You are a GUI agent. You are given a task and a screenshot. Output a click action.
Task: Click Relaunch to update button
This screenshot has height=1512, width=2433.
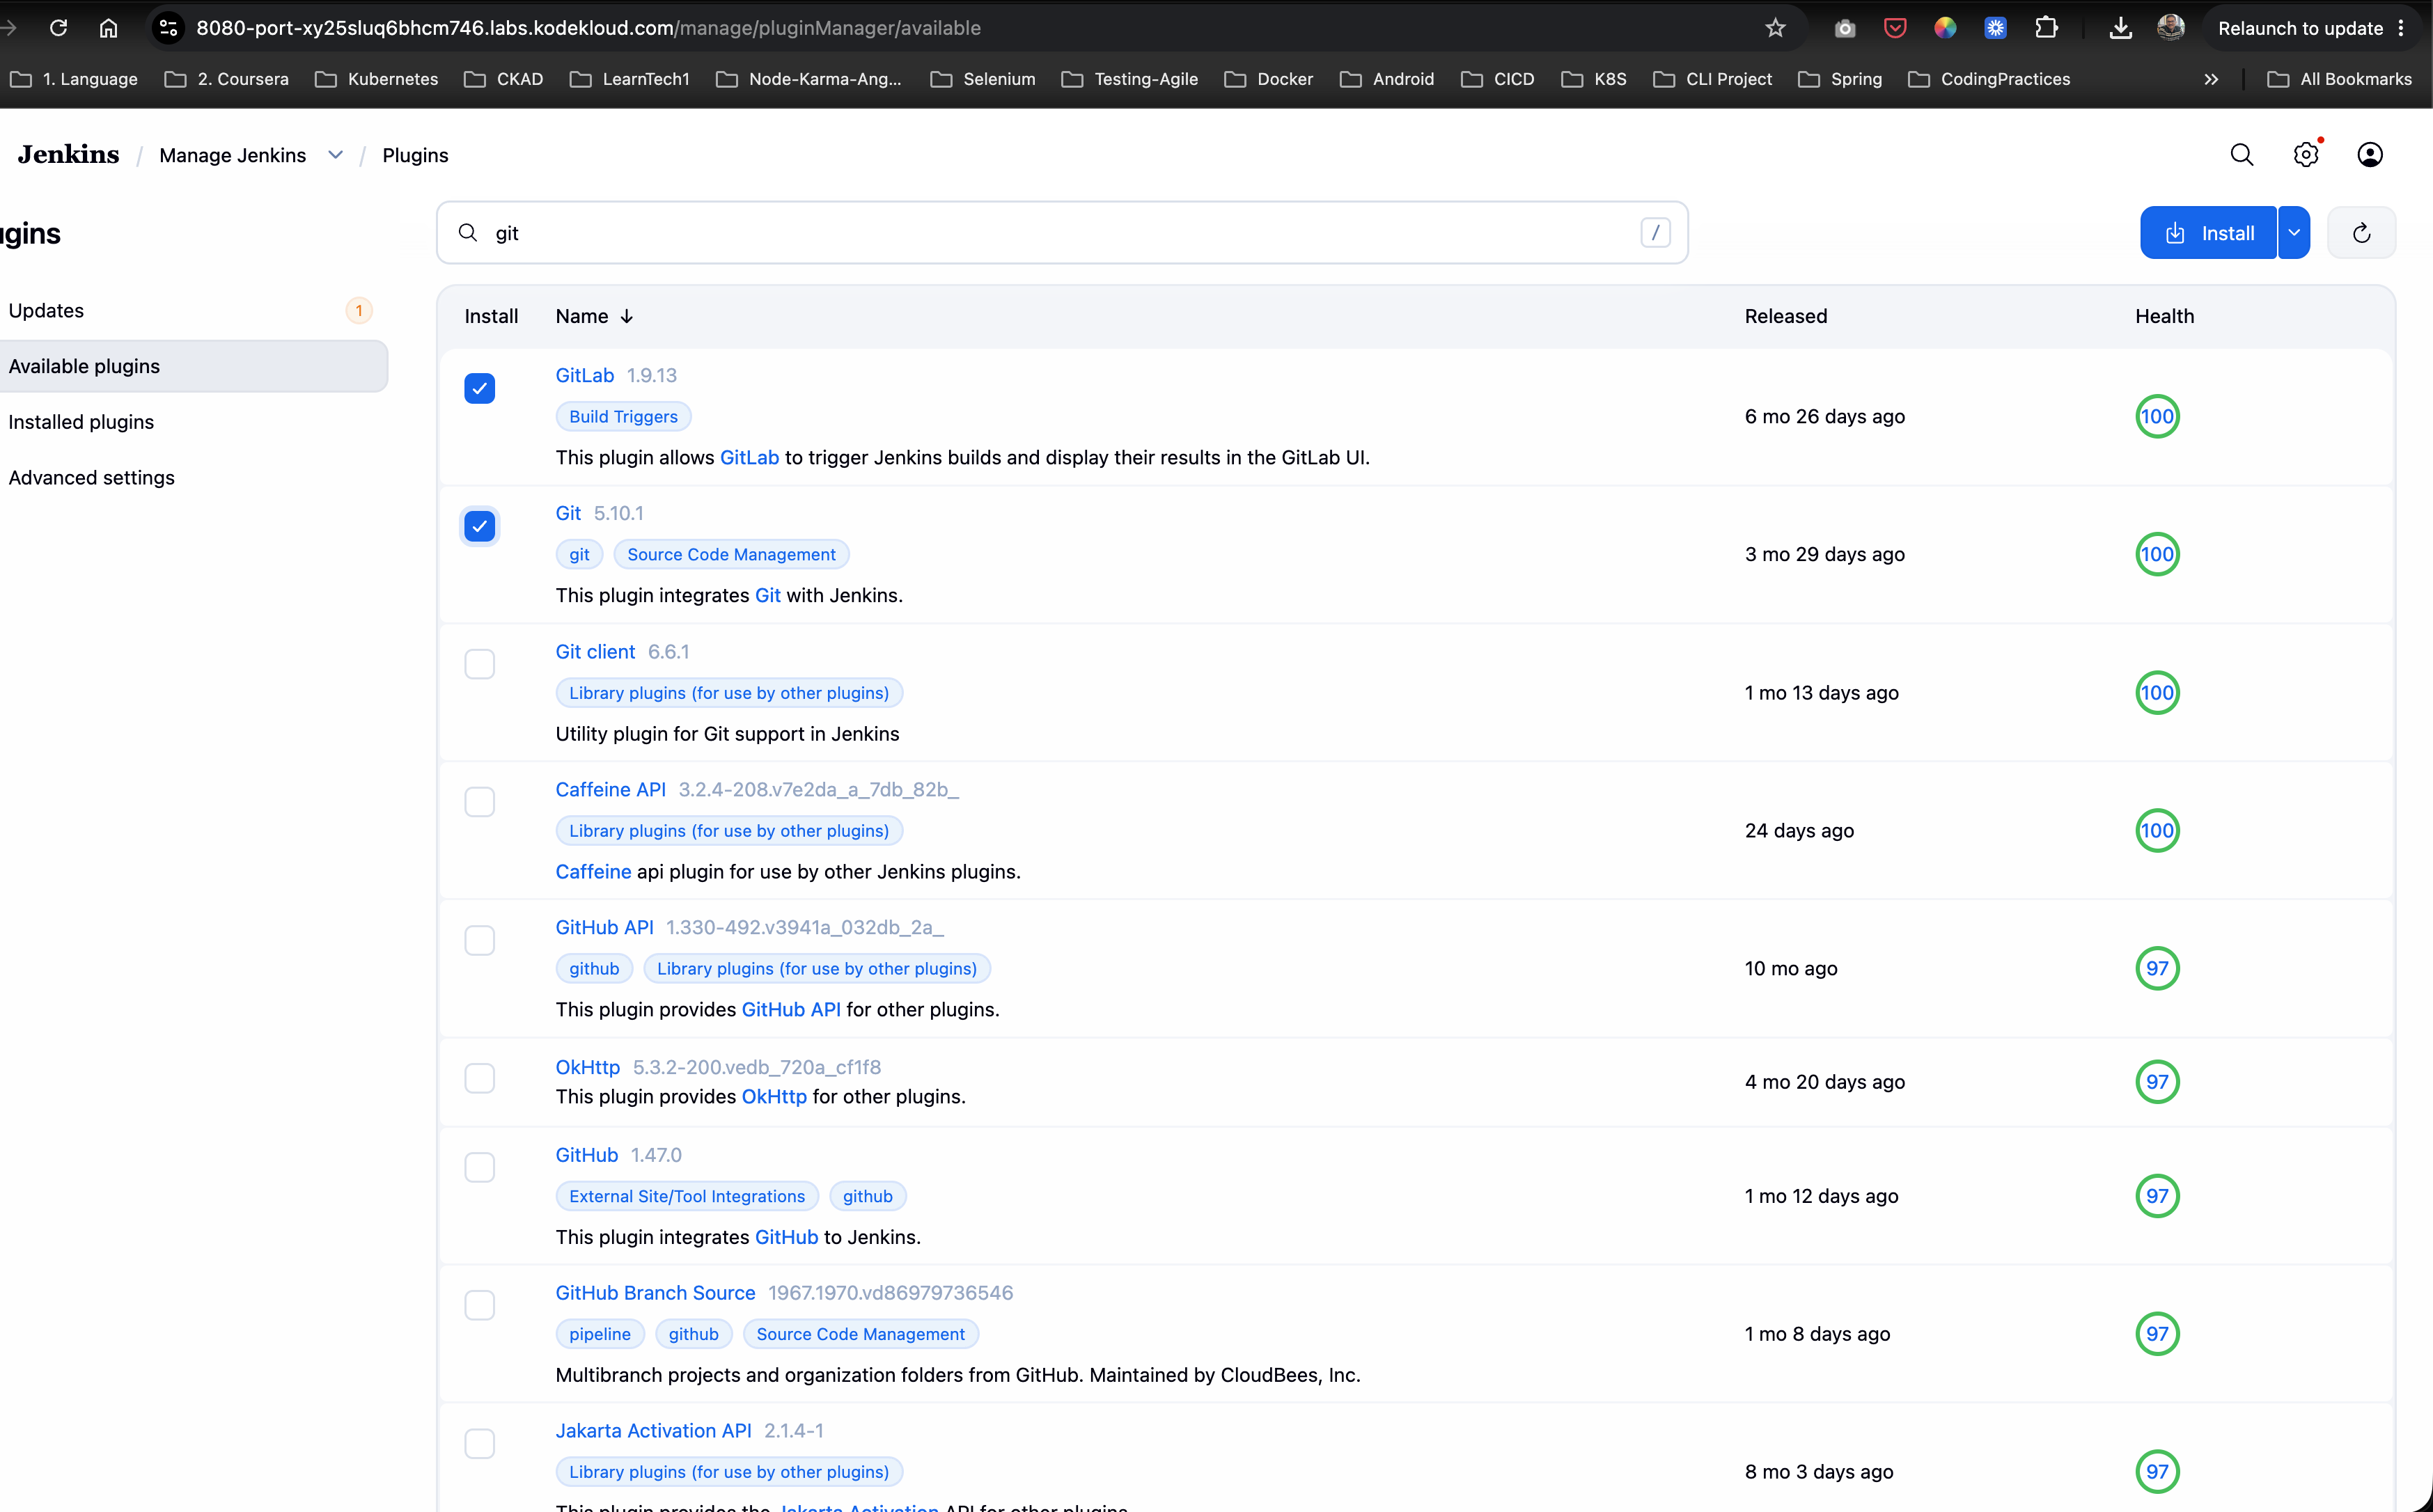[2300, 28]
